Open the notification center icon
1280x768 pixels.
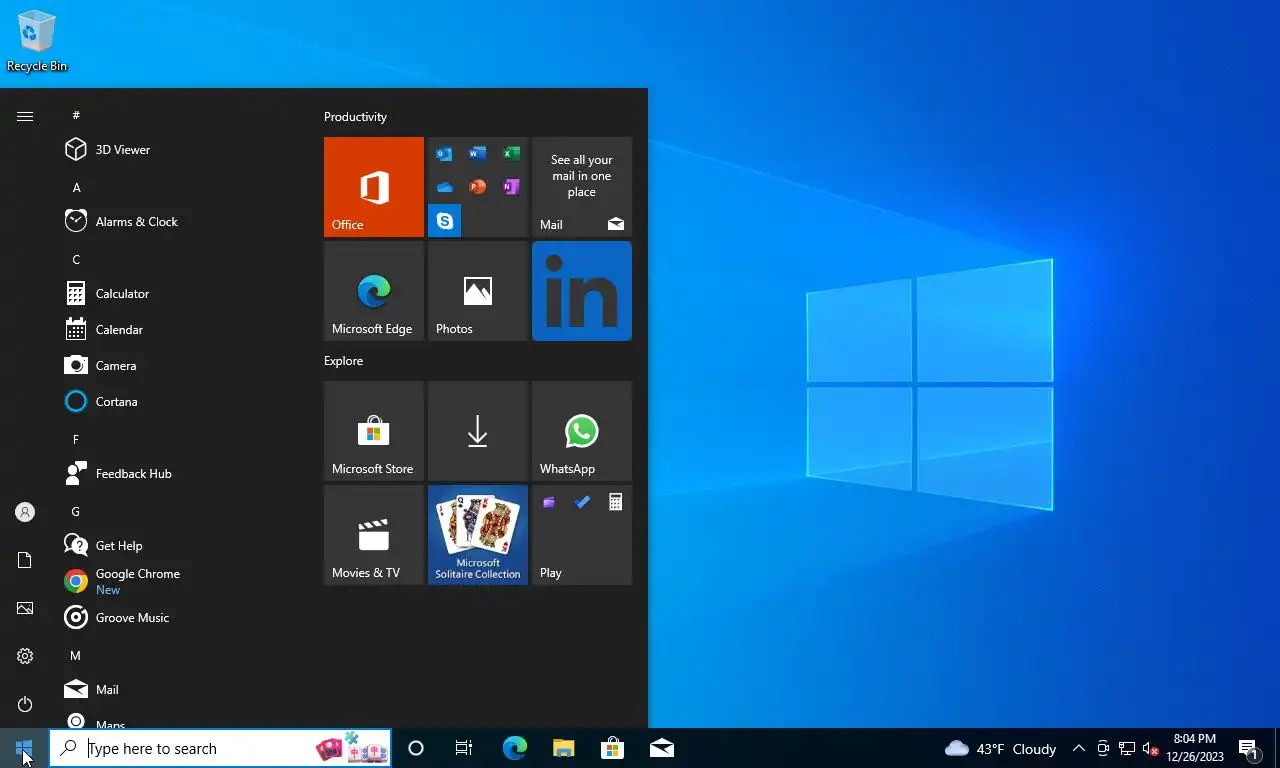pos(1249,748)
